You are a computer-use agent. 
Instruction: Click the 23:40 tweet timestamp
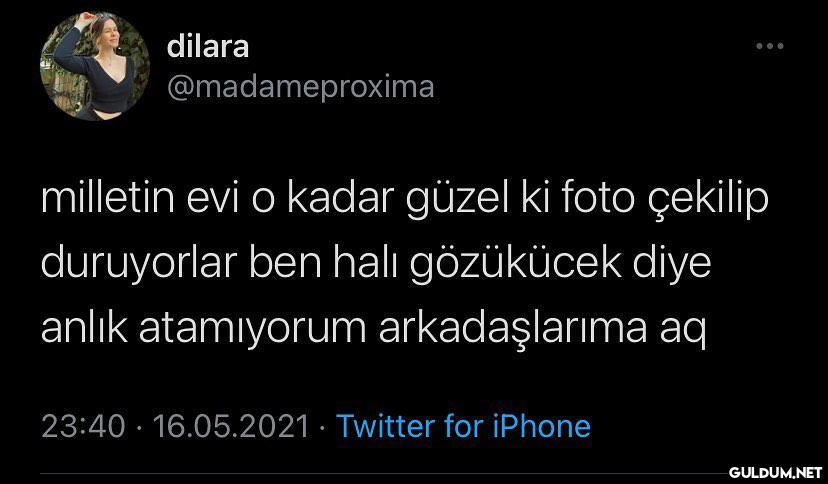click(x=83, y=426)
